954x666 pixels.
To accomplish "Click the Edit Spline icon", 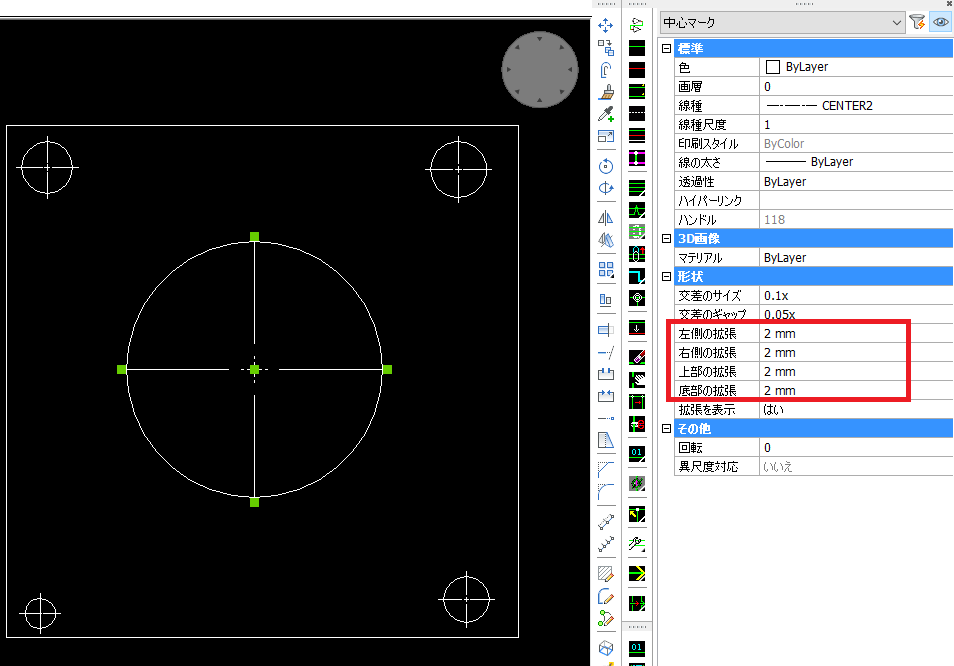I will 605,619.
